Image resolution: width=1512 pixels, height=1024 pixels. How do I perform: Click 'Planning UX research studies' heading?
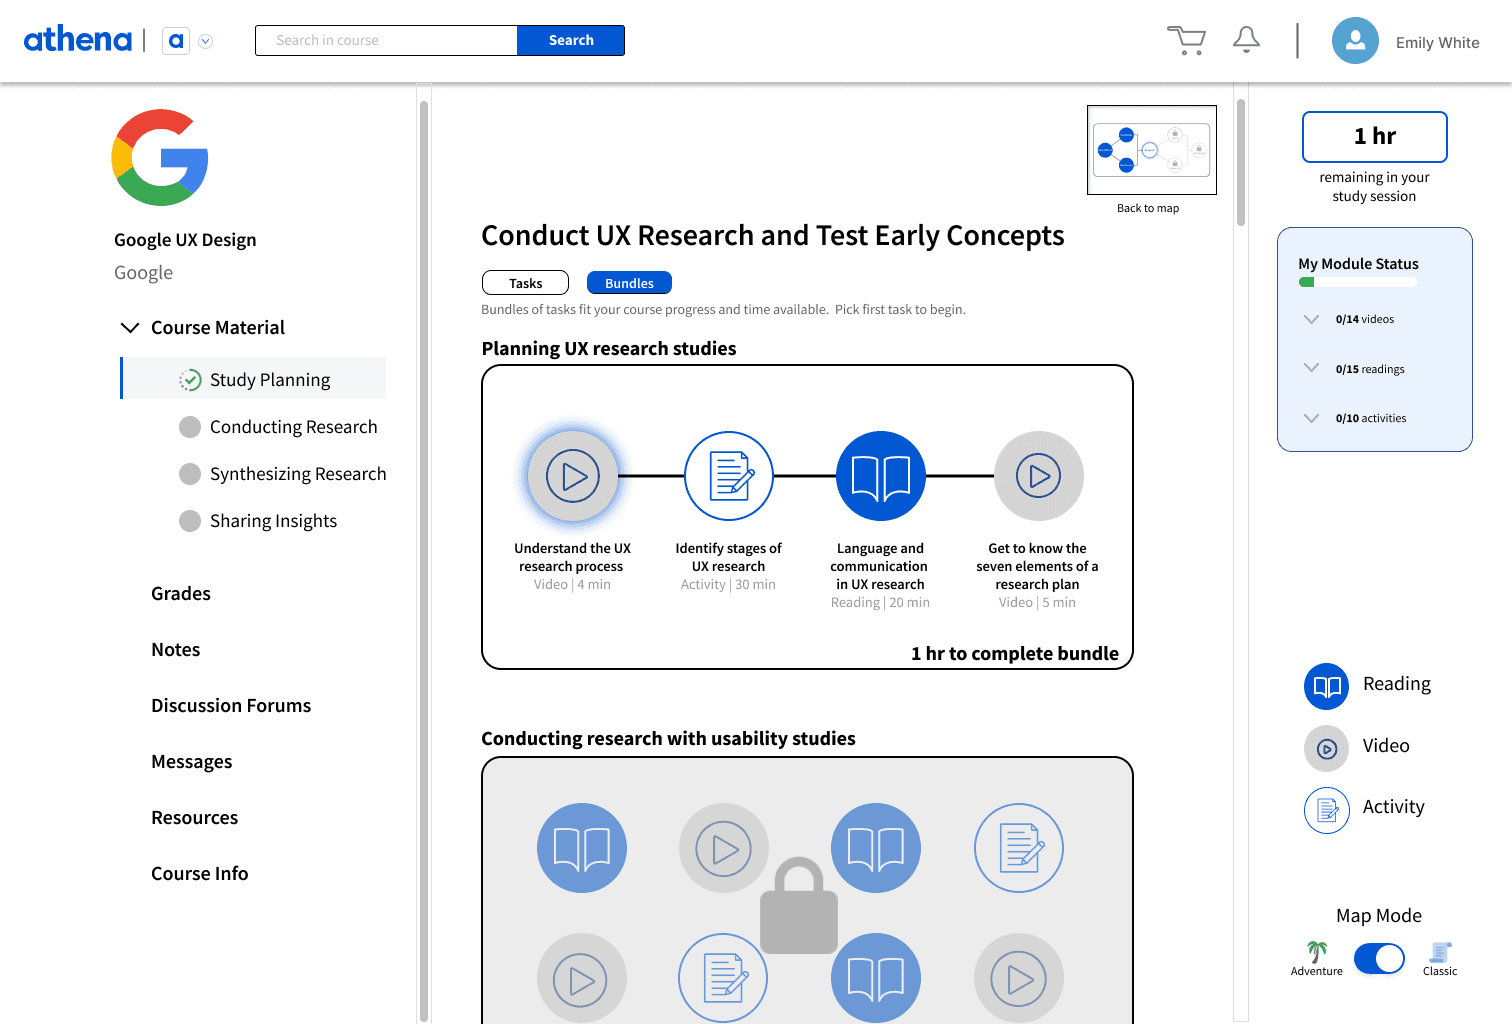(x=609, y=349)
